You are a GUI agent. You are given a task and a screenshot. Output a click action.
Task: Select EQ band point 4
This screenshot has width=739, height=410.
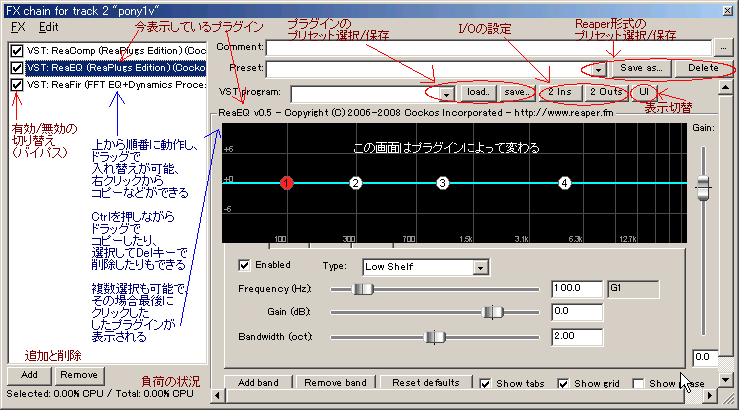pos(565,183)
